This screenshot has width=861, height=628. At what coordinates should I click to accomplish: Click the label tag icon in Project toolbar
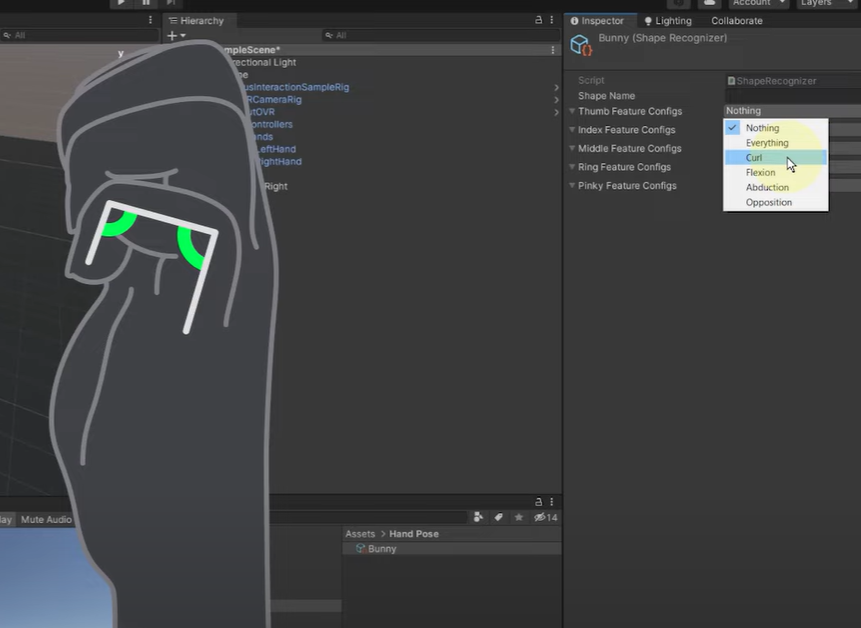(x=499, y=517)
